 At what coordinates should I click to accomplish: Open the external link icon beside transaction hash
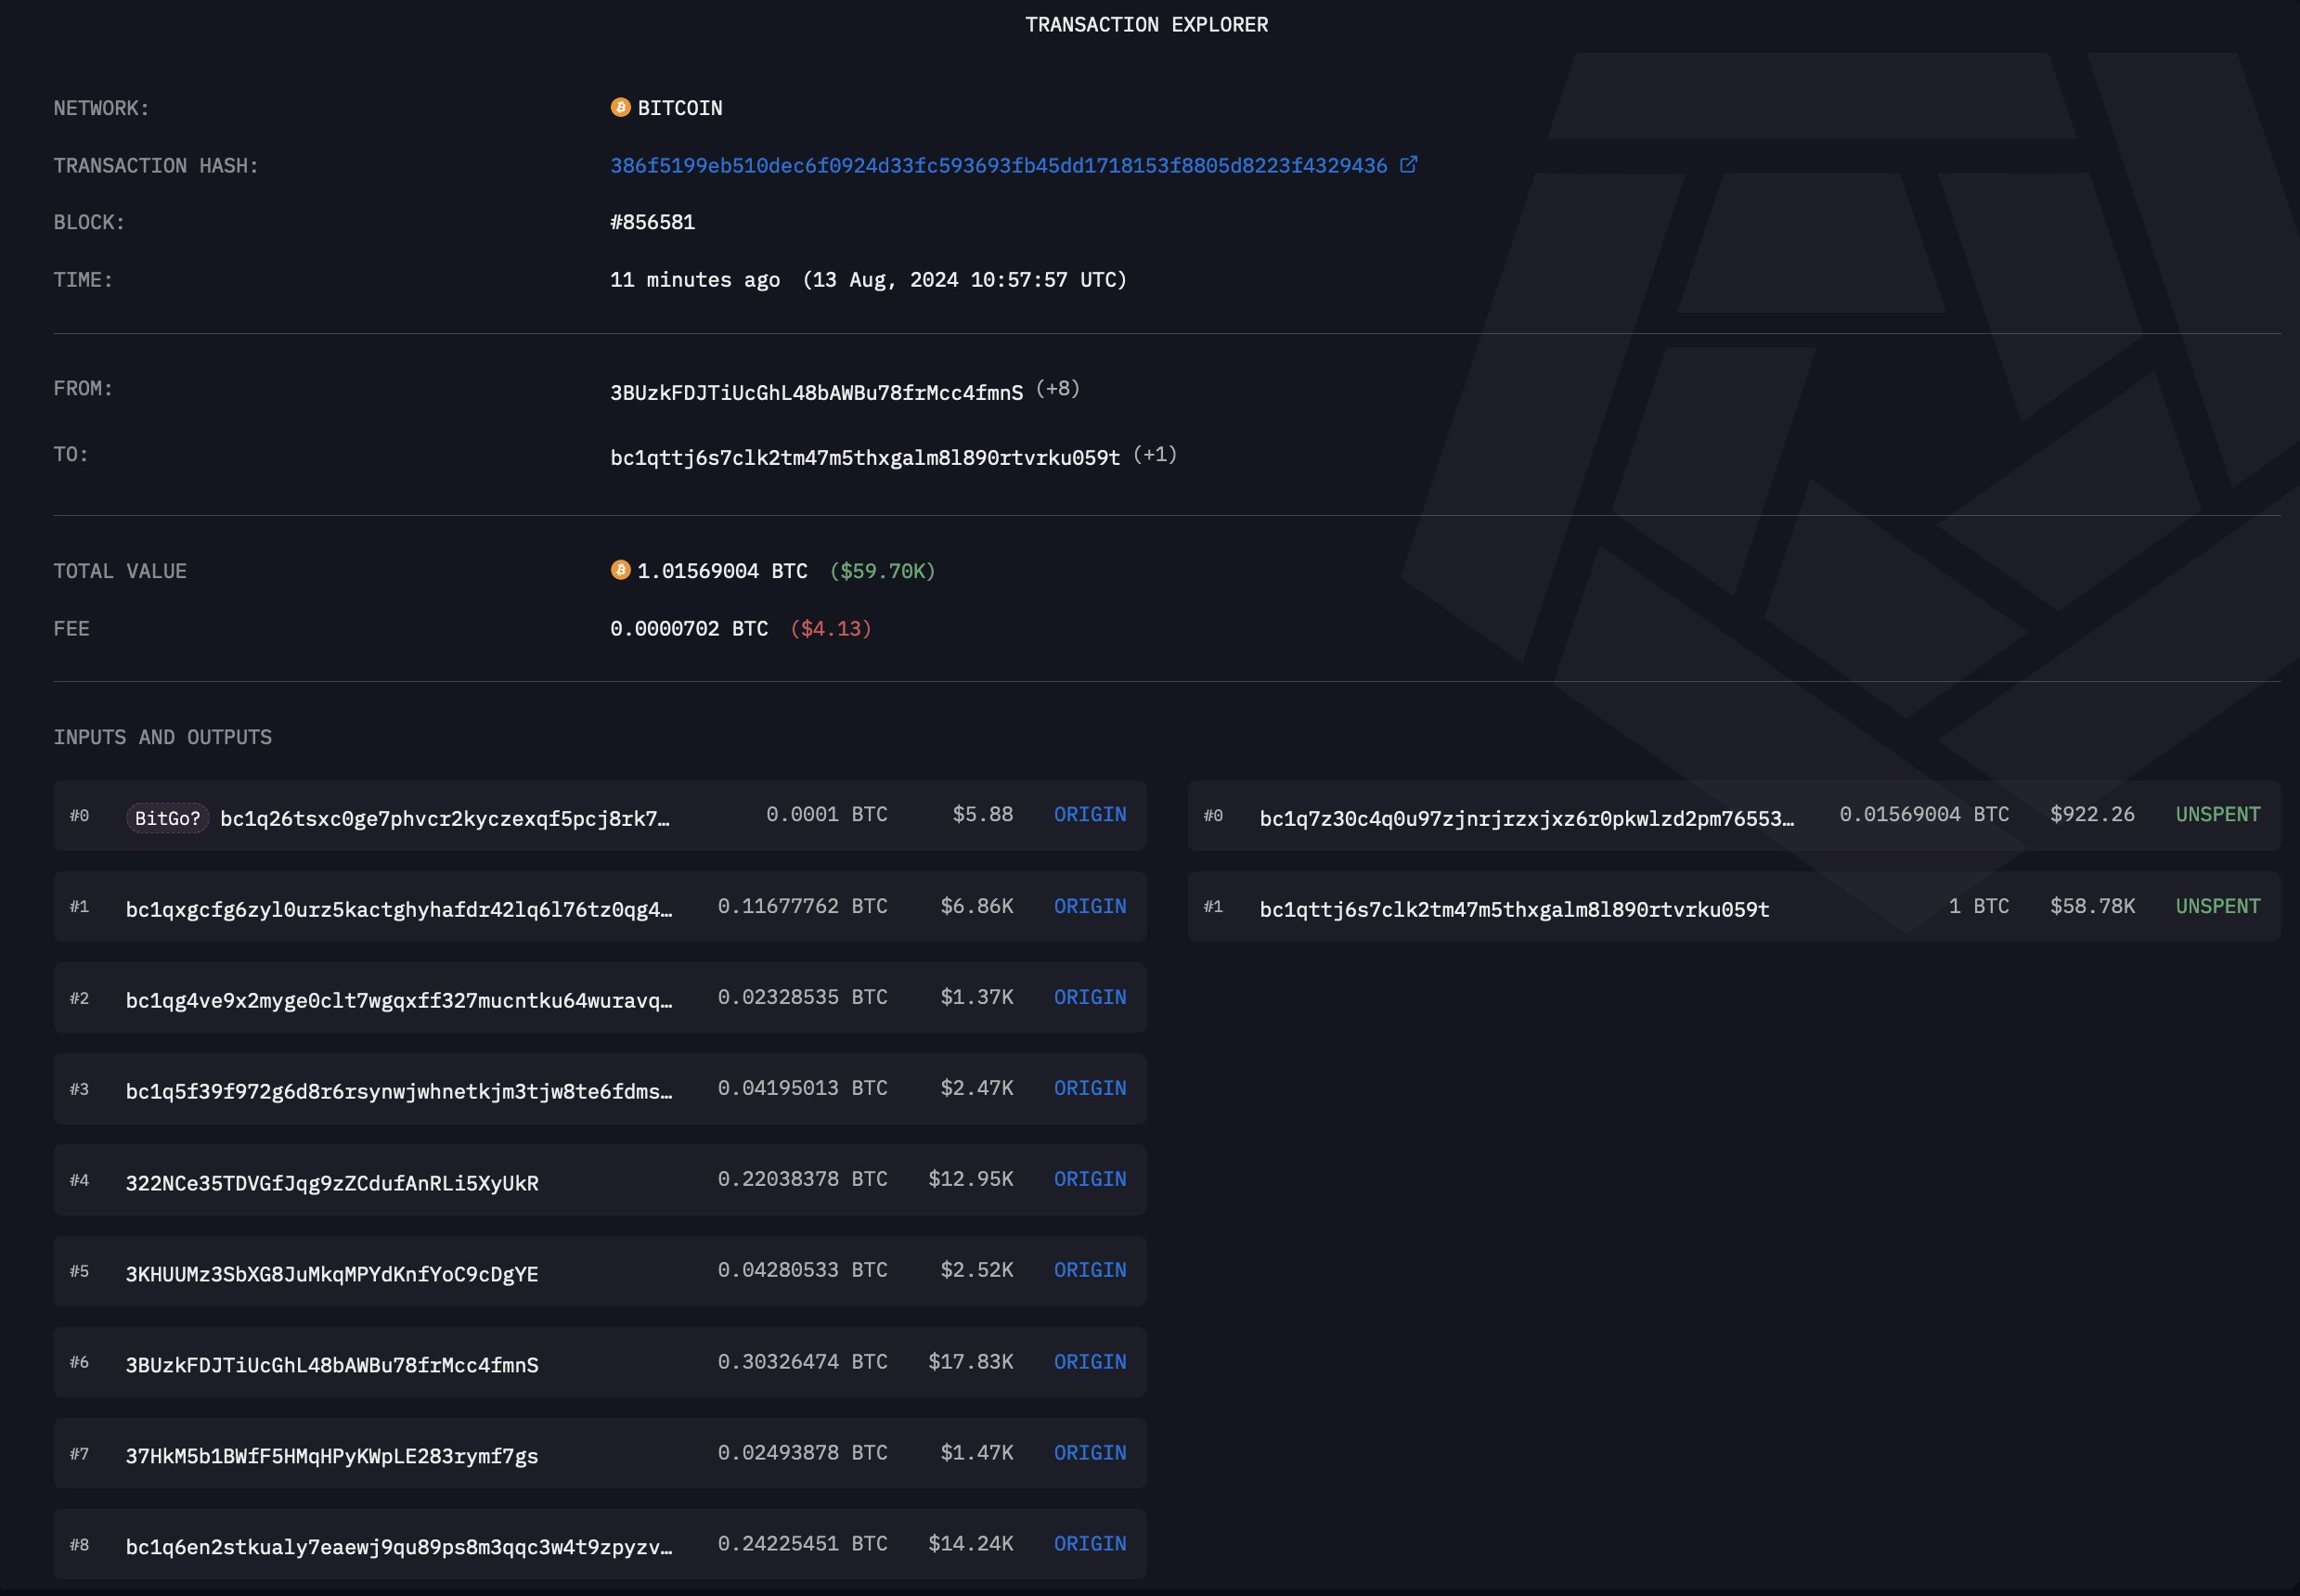[x=1408, y=164]
